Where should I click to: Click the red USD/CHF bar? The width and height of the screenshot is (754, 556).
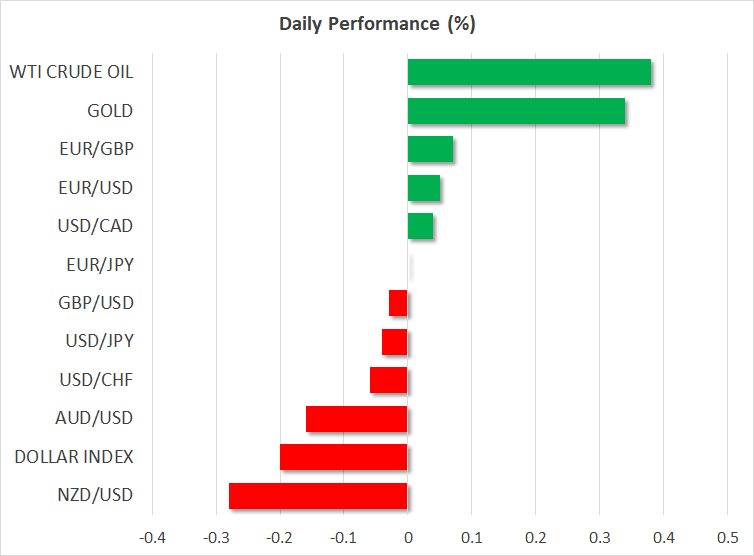click(388, 380)
